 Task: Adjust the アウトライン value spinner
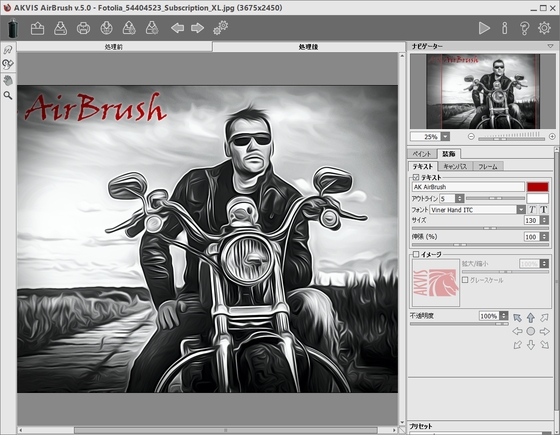pos(460,198)
